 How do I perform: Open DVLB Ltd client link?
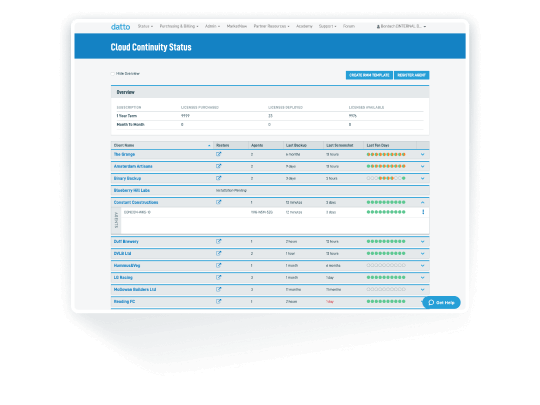(122, 254)
